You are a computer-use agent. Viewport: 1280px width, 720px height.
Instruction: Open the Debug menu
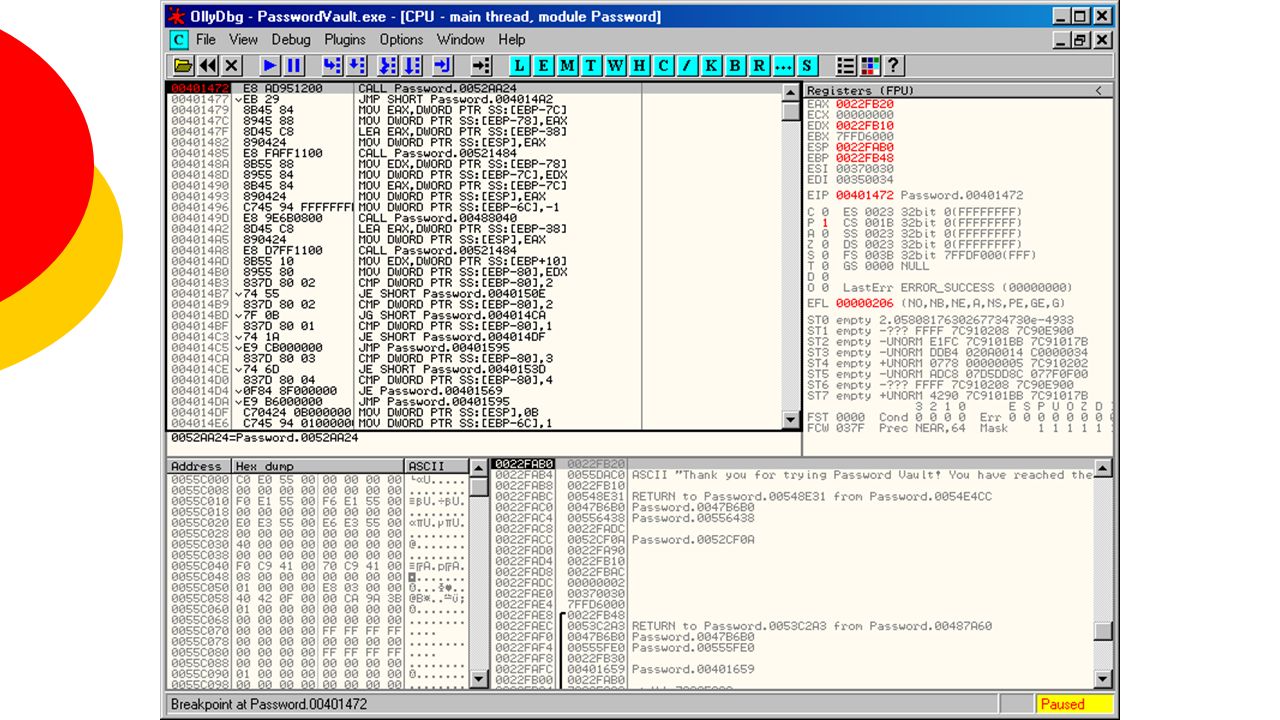291,40
